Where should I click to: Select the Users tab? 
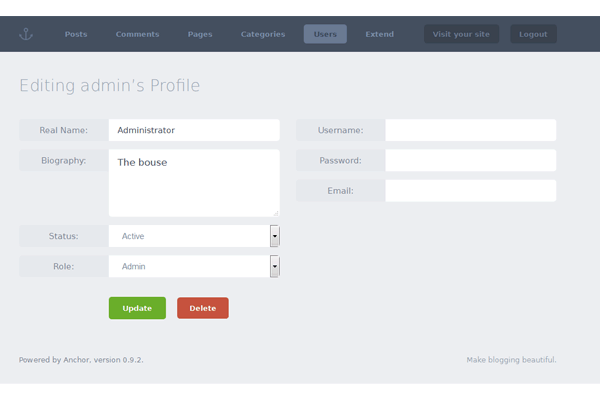coord(325,34)
